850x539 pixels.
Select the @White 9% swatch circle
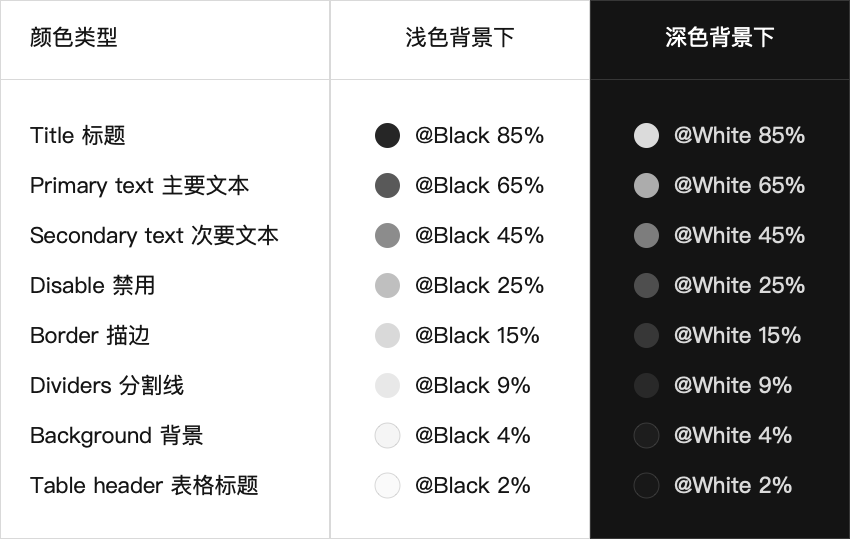[646, 386]
